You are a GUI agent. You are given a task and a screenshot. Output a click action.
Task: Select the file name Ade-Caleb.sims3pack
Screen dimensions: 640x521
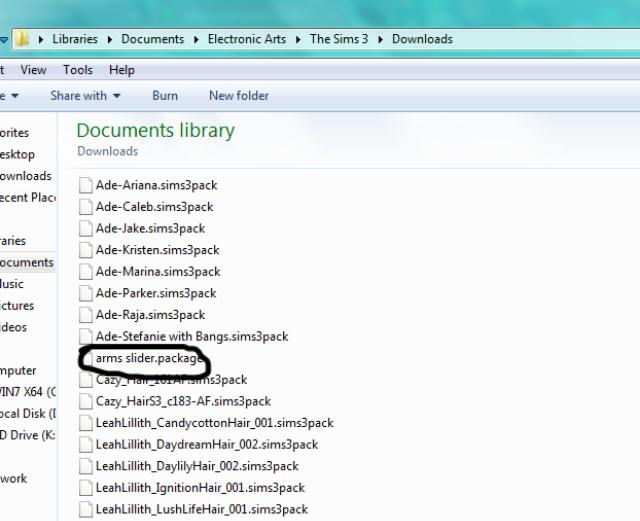point(154,207)
